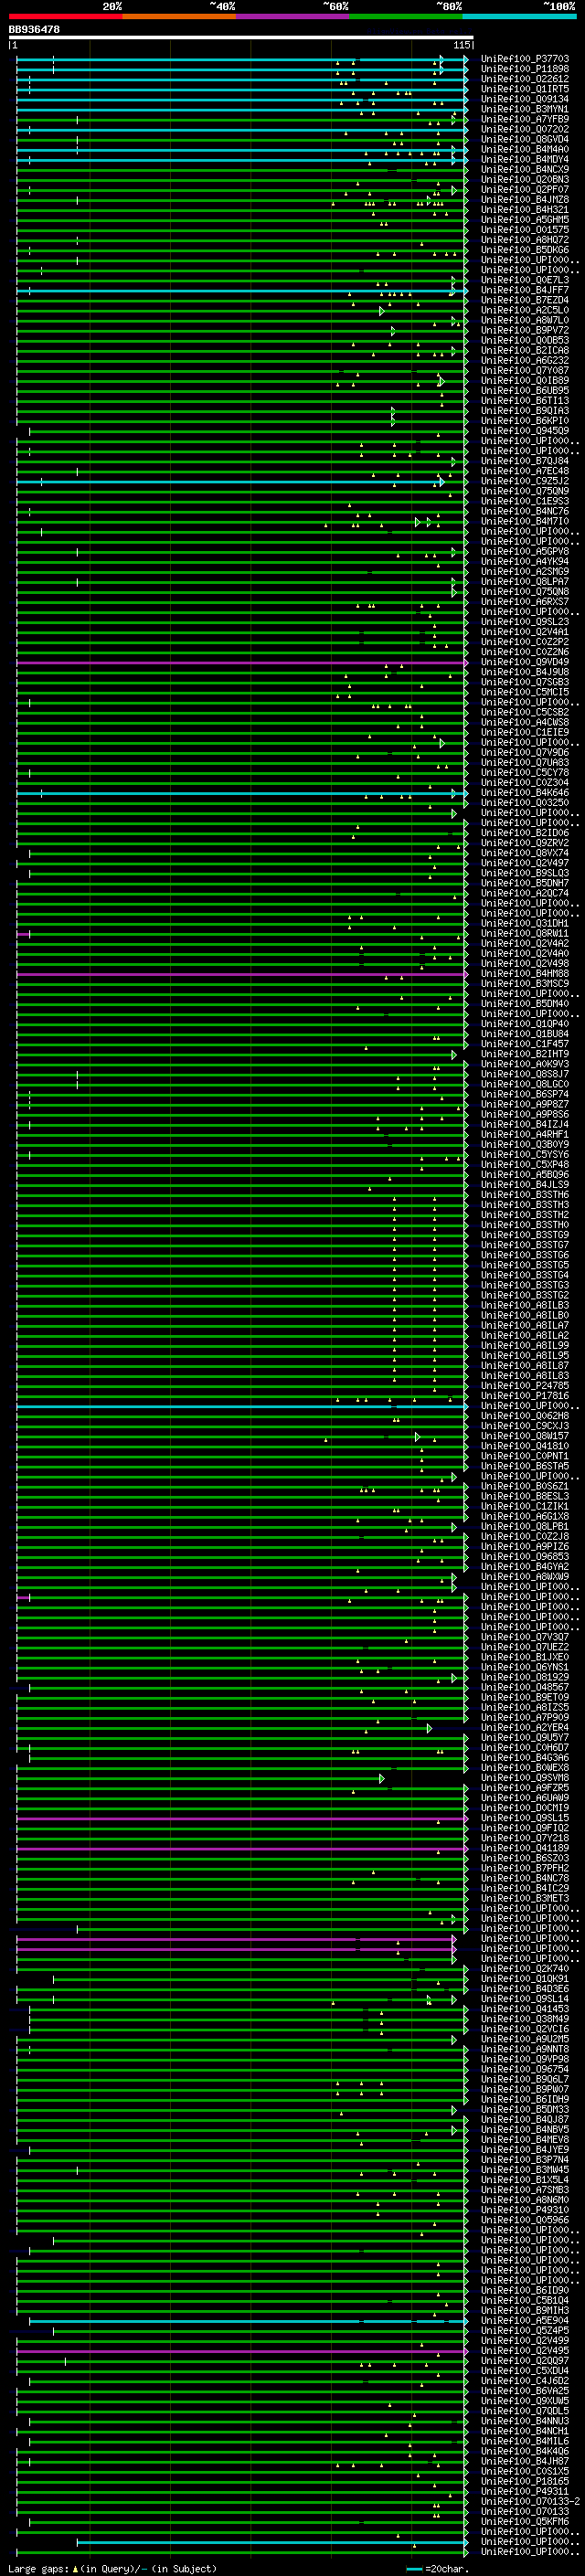Pick the UniRef100_C5B1Q4 result
585x2576 pixels.
[525, 2299]
